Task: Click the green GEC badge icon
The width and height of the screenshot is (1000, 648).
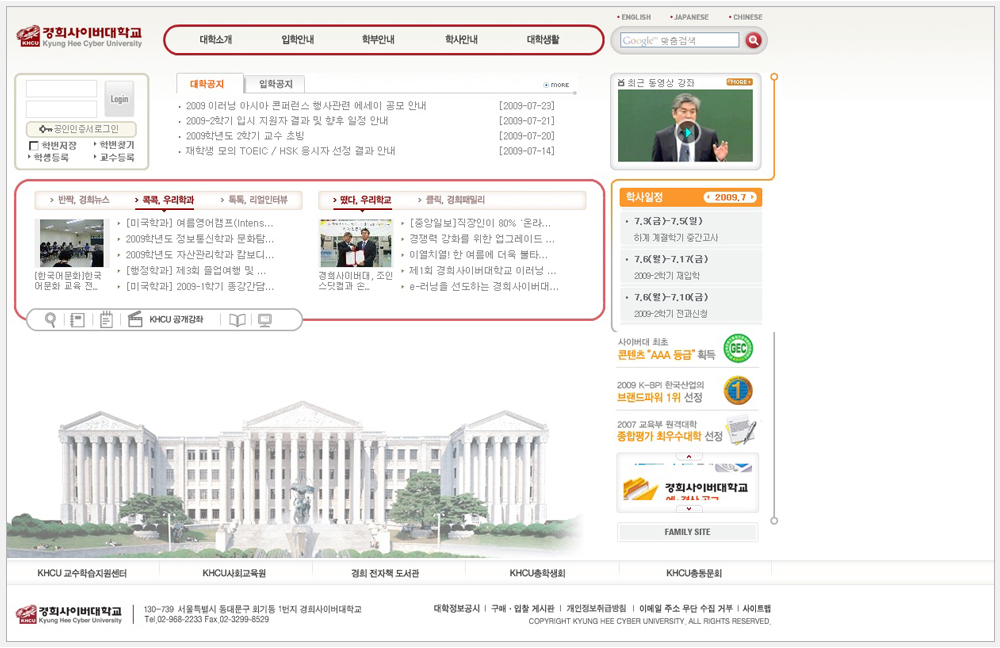Action: (738, 348)
